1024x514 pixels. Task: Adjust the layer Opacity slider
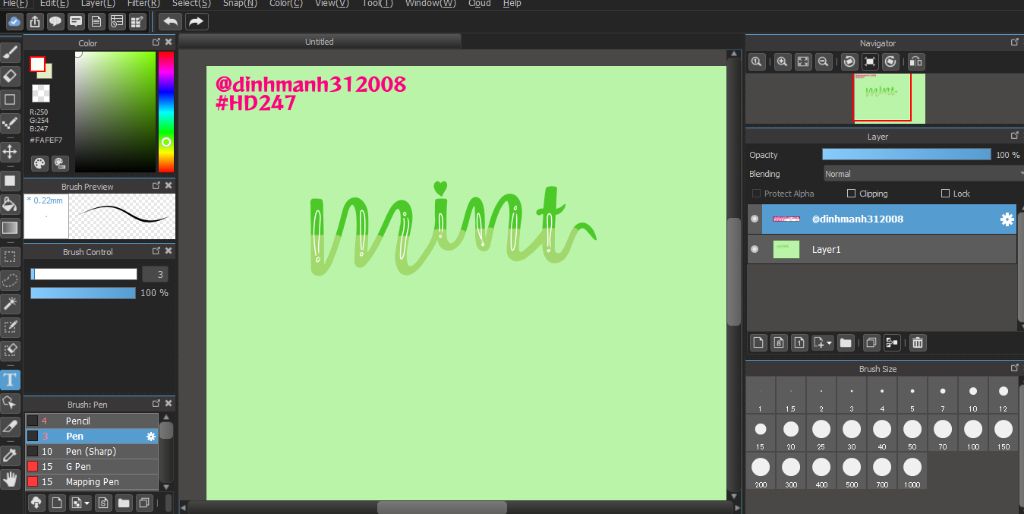pos(906,155)
